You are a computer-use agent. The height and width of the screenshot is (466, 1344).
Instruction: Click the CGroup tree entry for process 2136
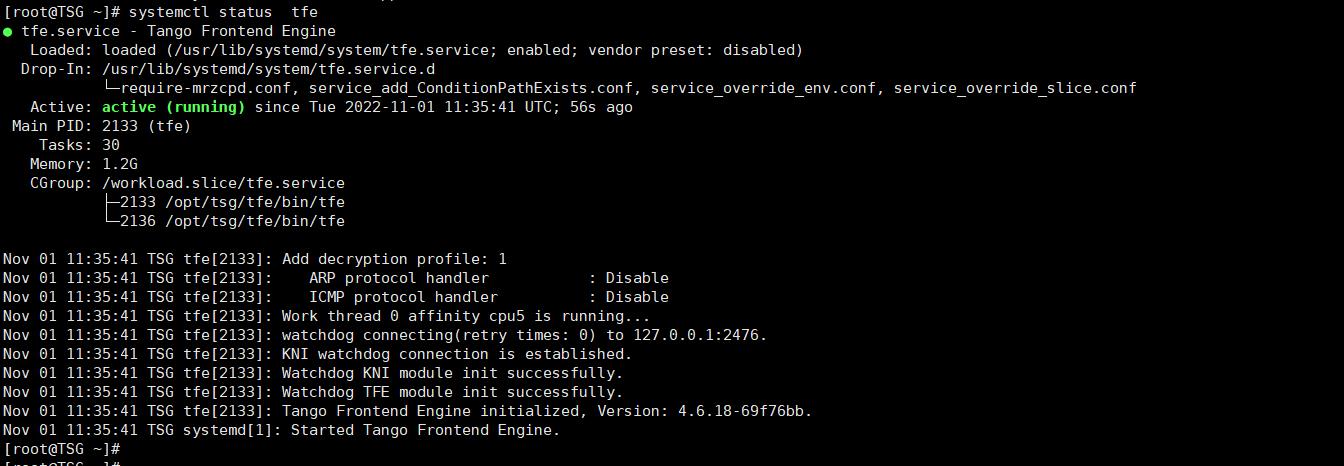232,221
